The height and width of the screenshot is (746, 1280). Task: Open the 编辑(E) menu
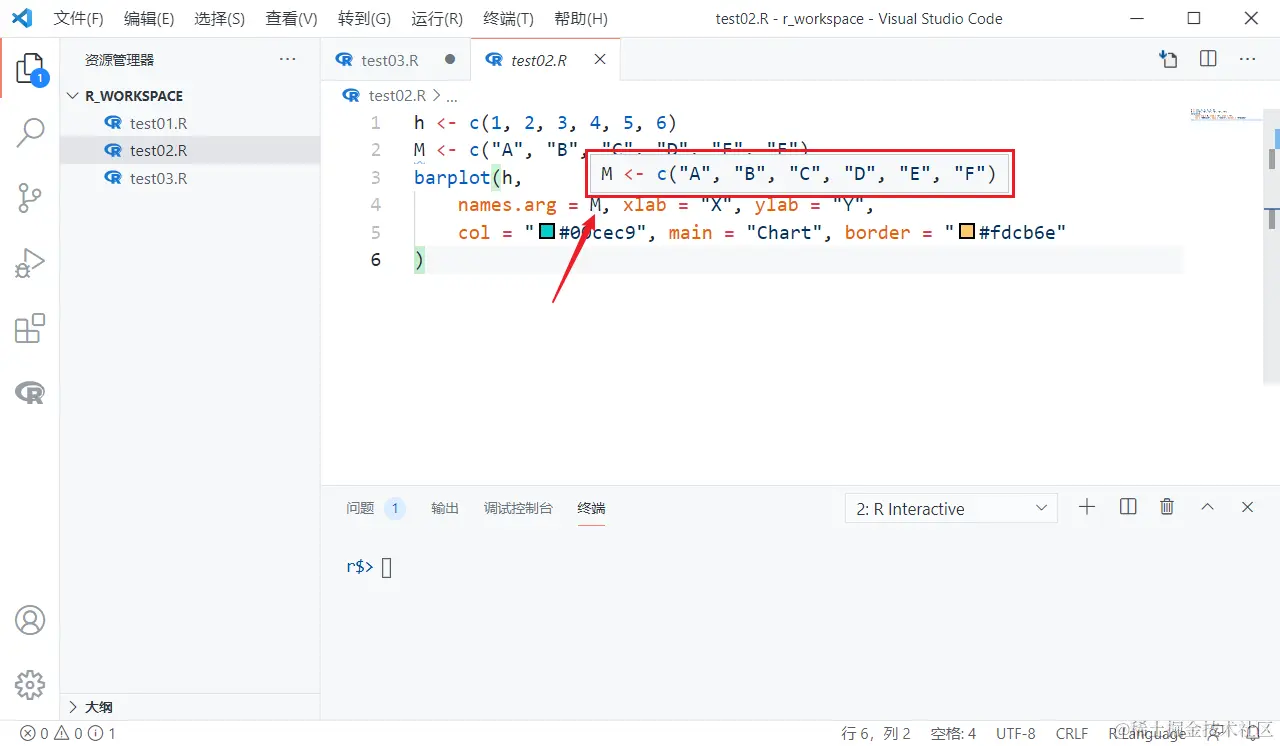[148, 19]
